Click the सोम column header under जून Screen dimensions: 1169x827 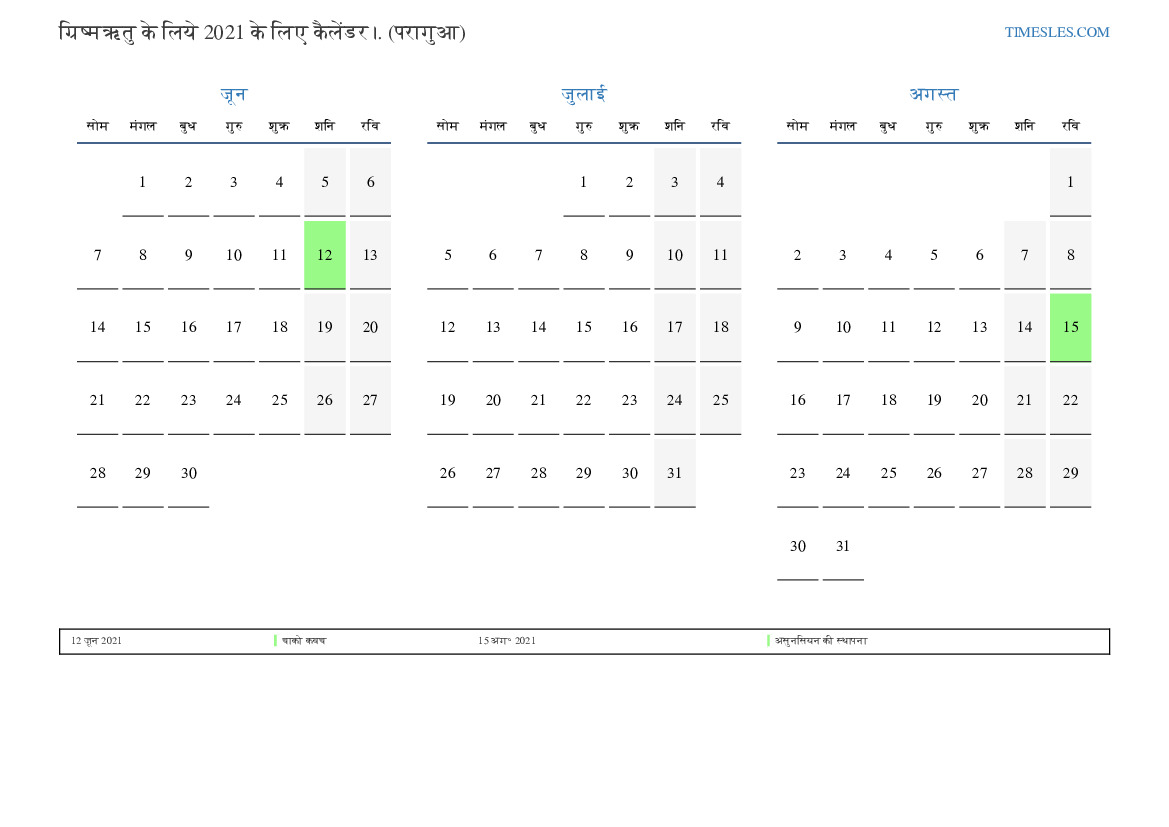(x=97, y=126)
